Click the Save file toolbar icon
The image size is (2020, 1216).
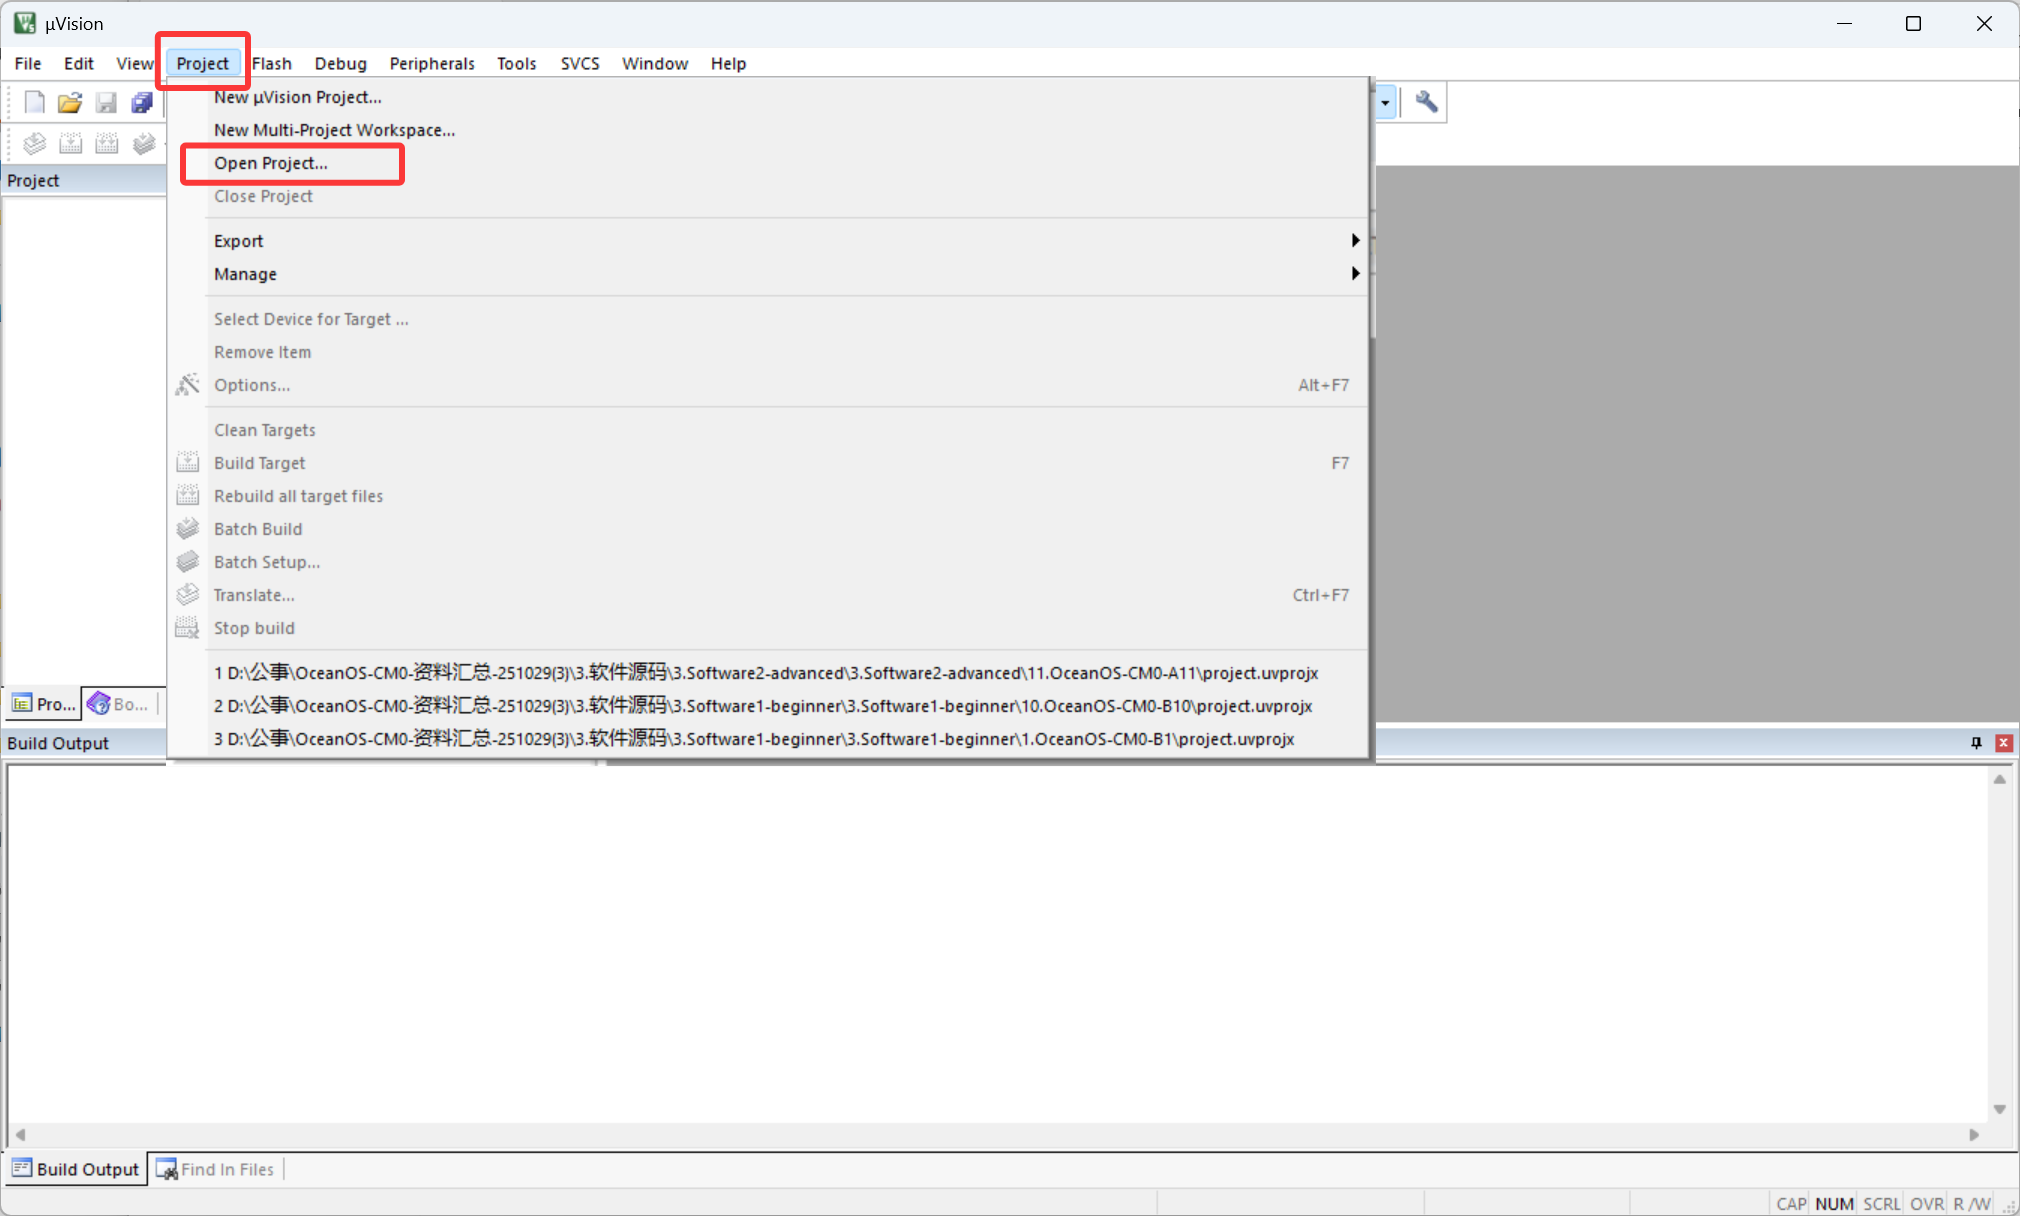[x=106, y=102]
